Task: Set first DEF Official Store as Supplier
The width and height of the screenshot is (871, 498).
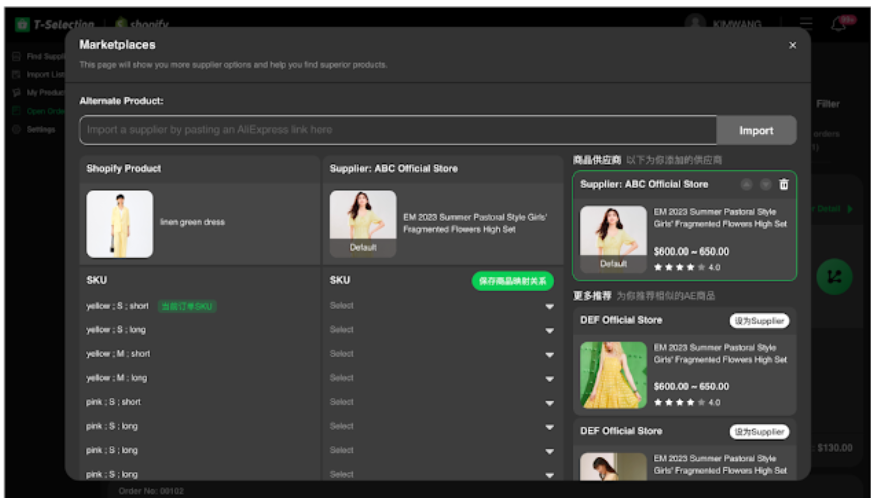Action: (759, 321)
